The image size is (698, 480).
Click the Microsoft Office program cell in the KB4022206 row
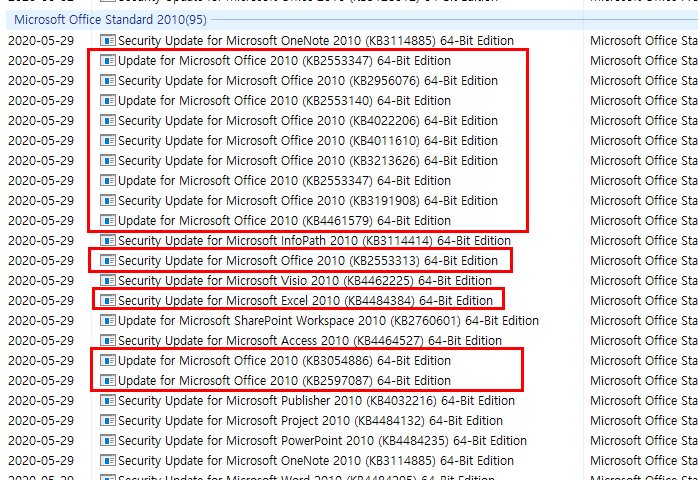pyautogui.click(x=644, y=121)
